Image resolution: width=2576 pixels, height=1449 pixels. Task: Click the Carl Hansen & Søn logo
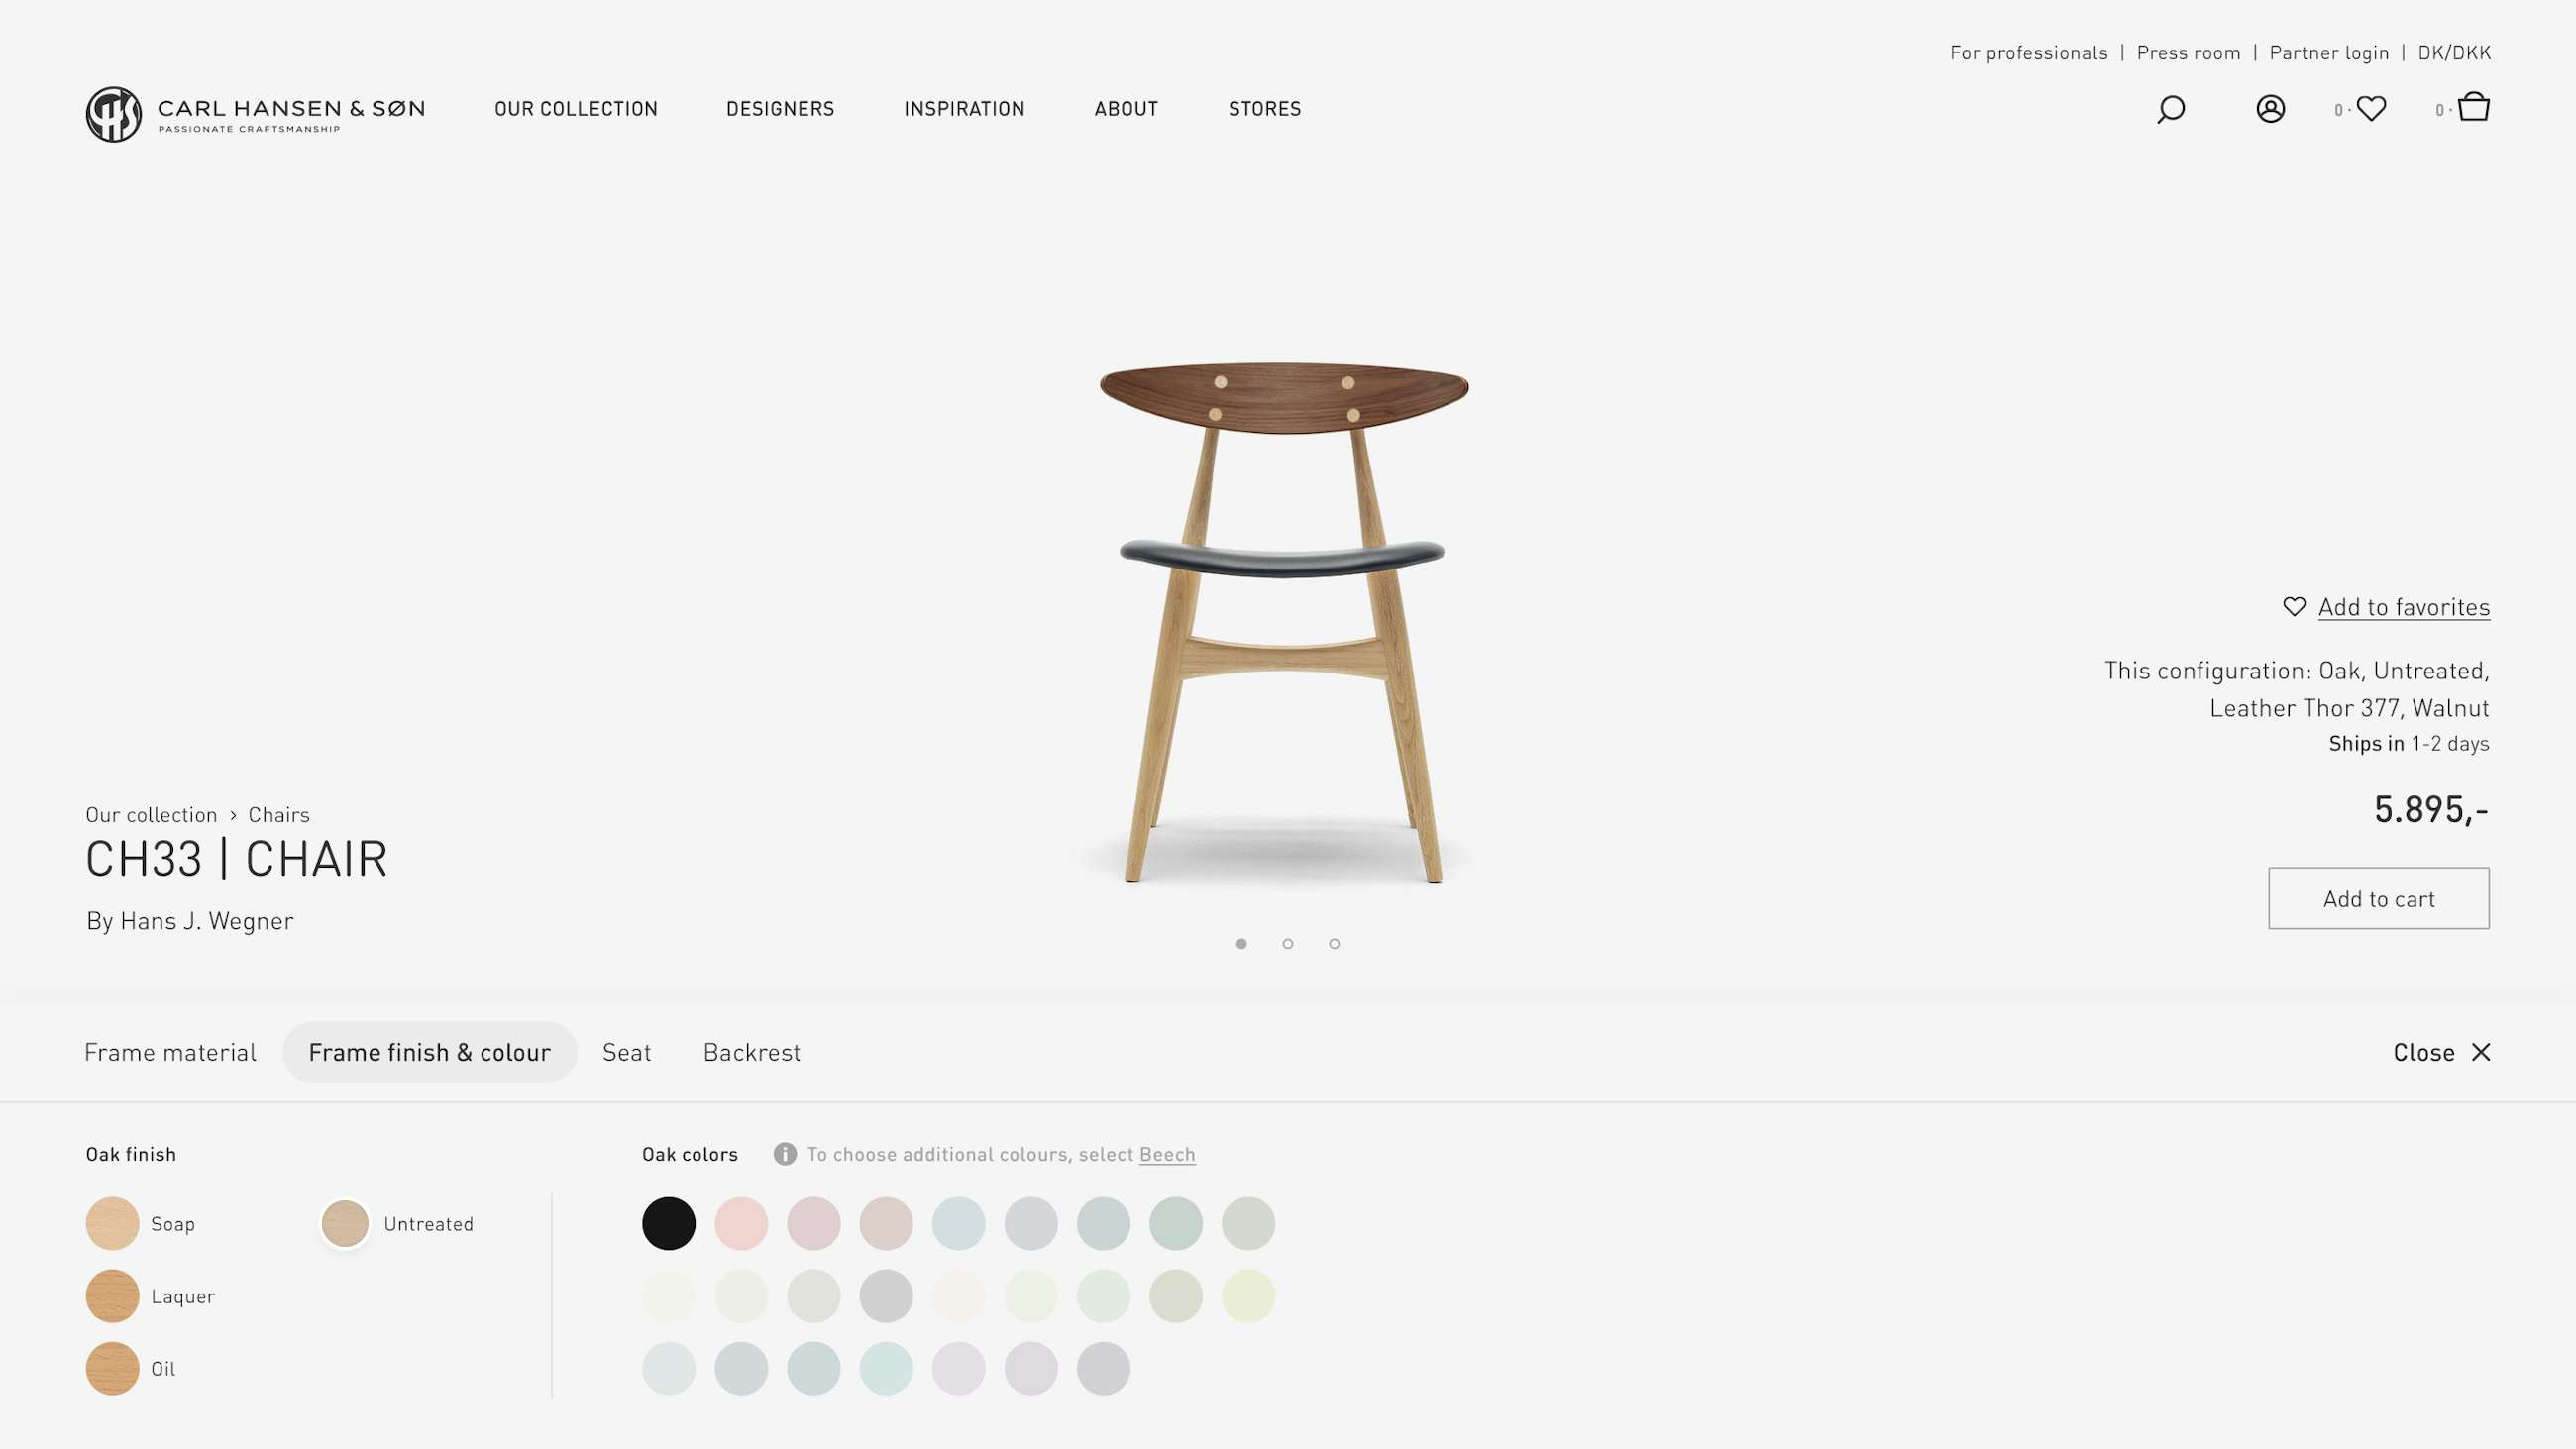tap(255, 114)
